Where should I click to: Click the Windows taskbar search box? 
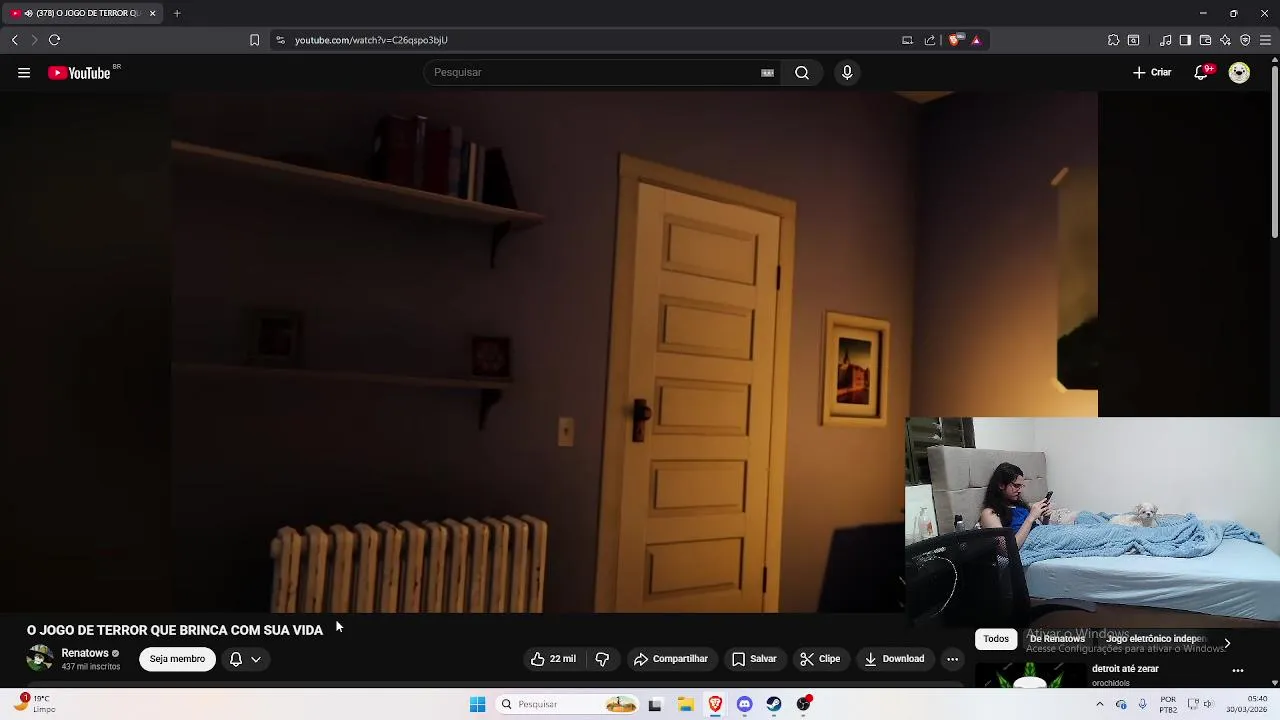tap(568, 704)
